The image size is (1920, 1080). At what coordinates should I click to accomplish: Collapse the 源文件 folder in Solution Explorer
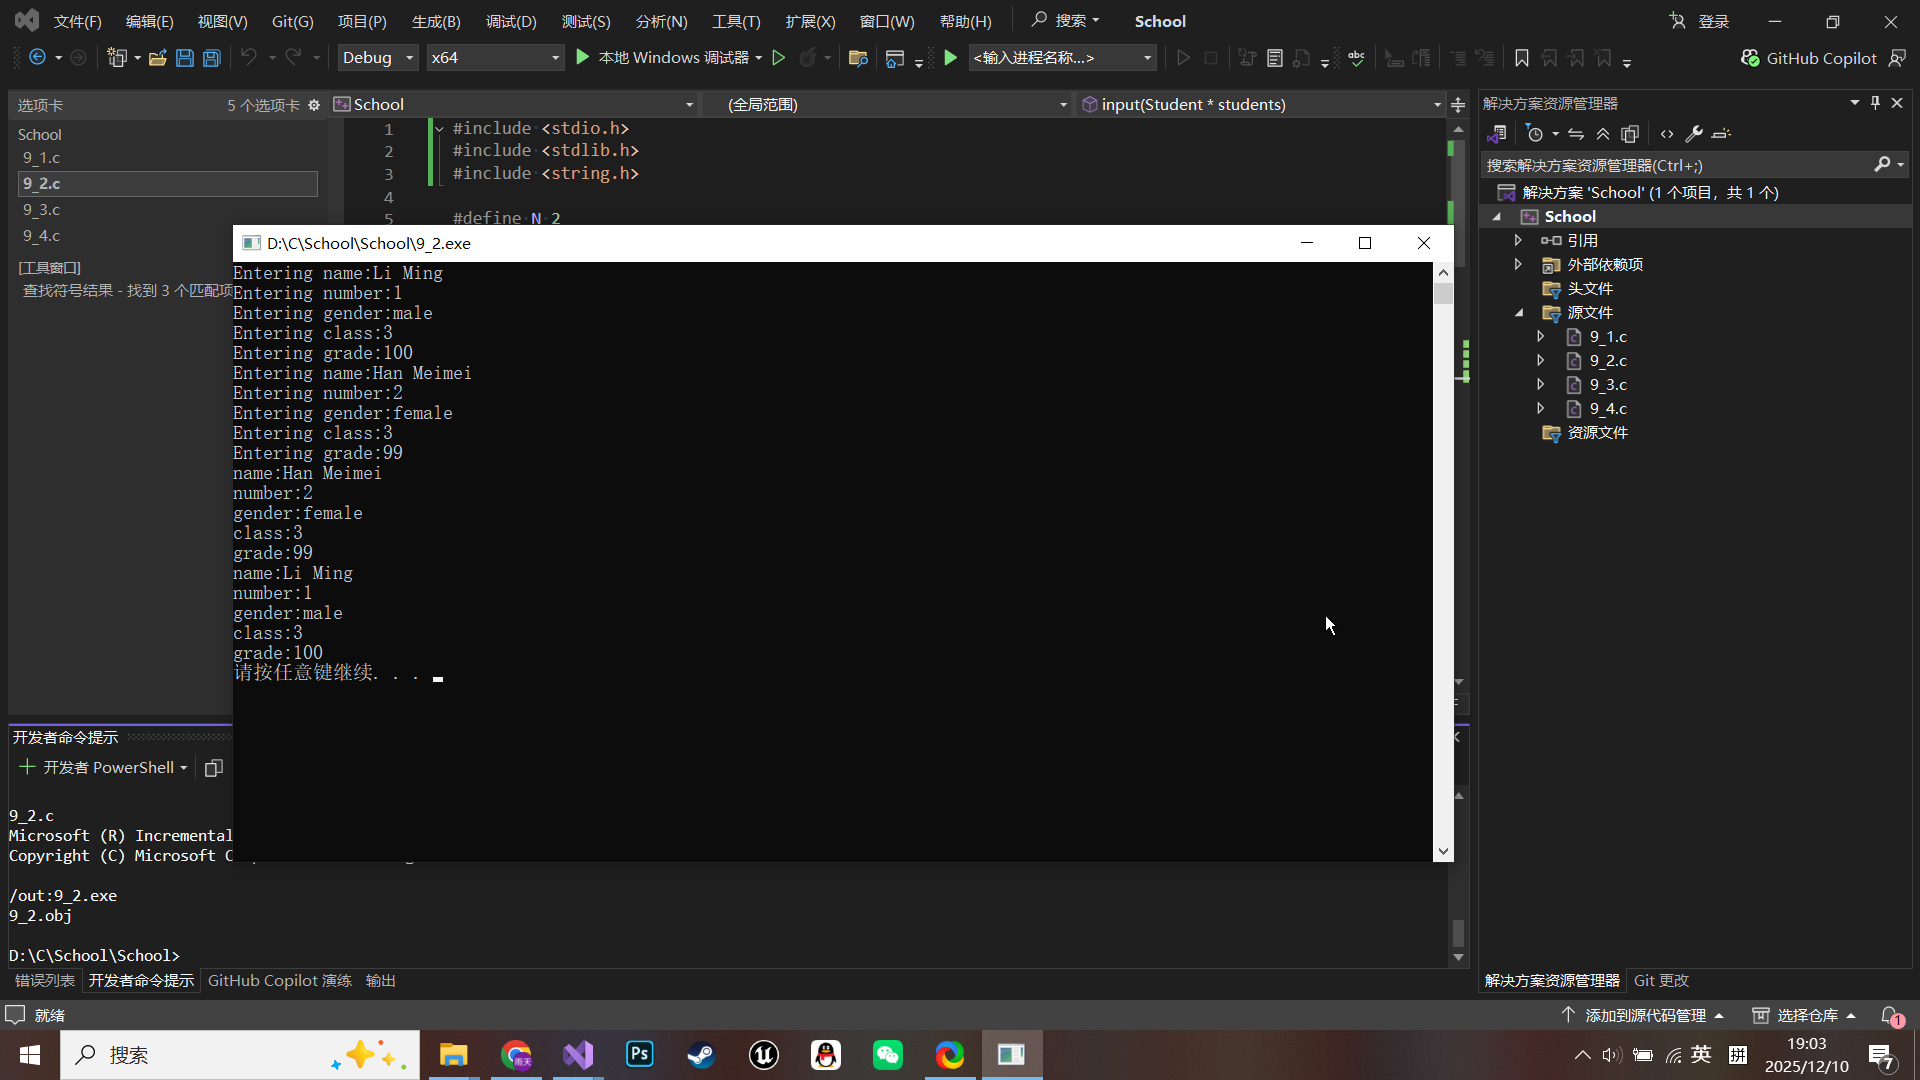pyautogui.click(x=1519, y=313)
